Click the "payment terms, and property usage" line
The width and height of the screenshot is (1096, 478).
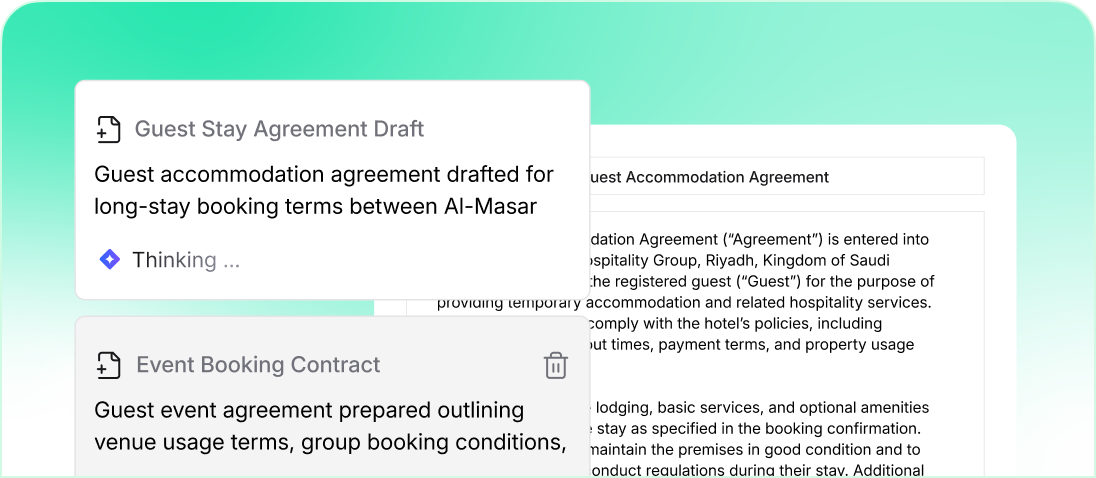[x=750, y=344]
